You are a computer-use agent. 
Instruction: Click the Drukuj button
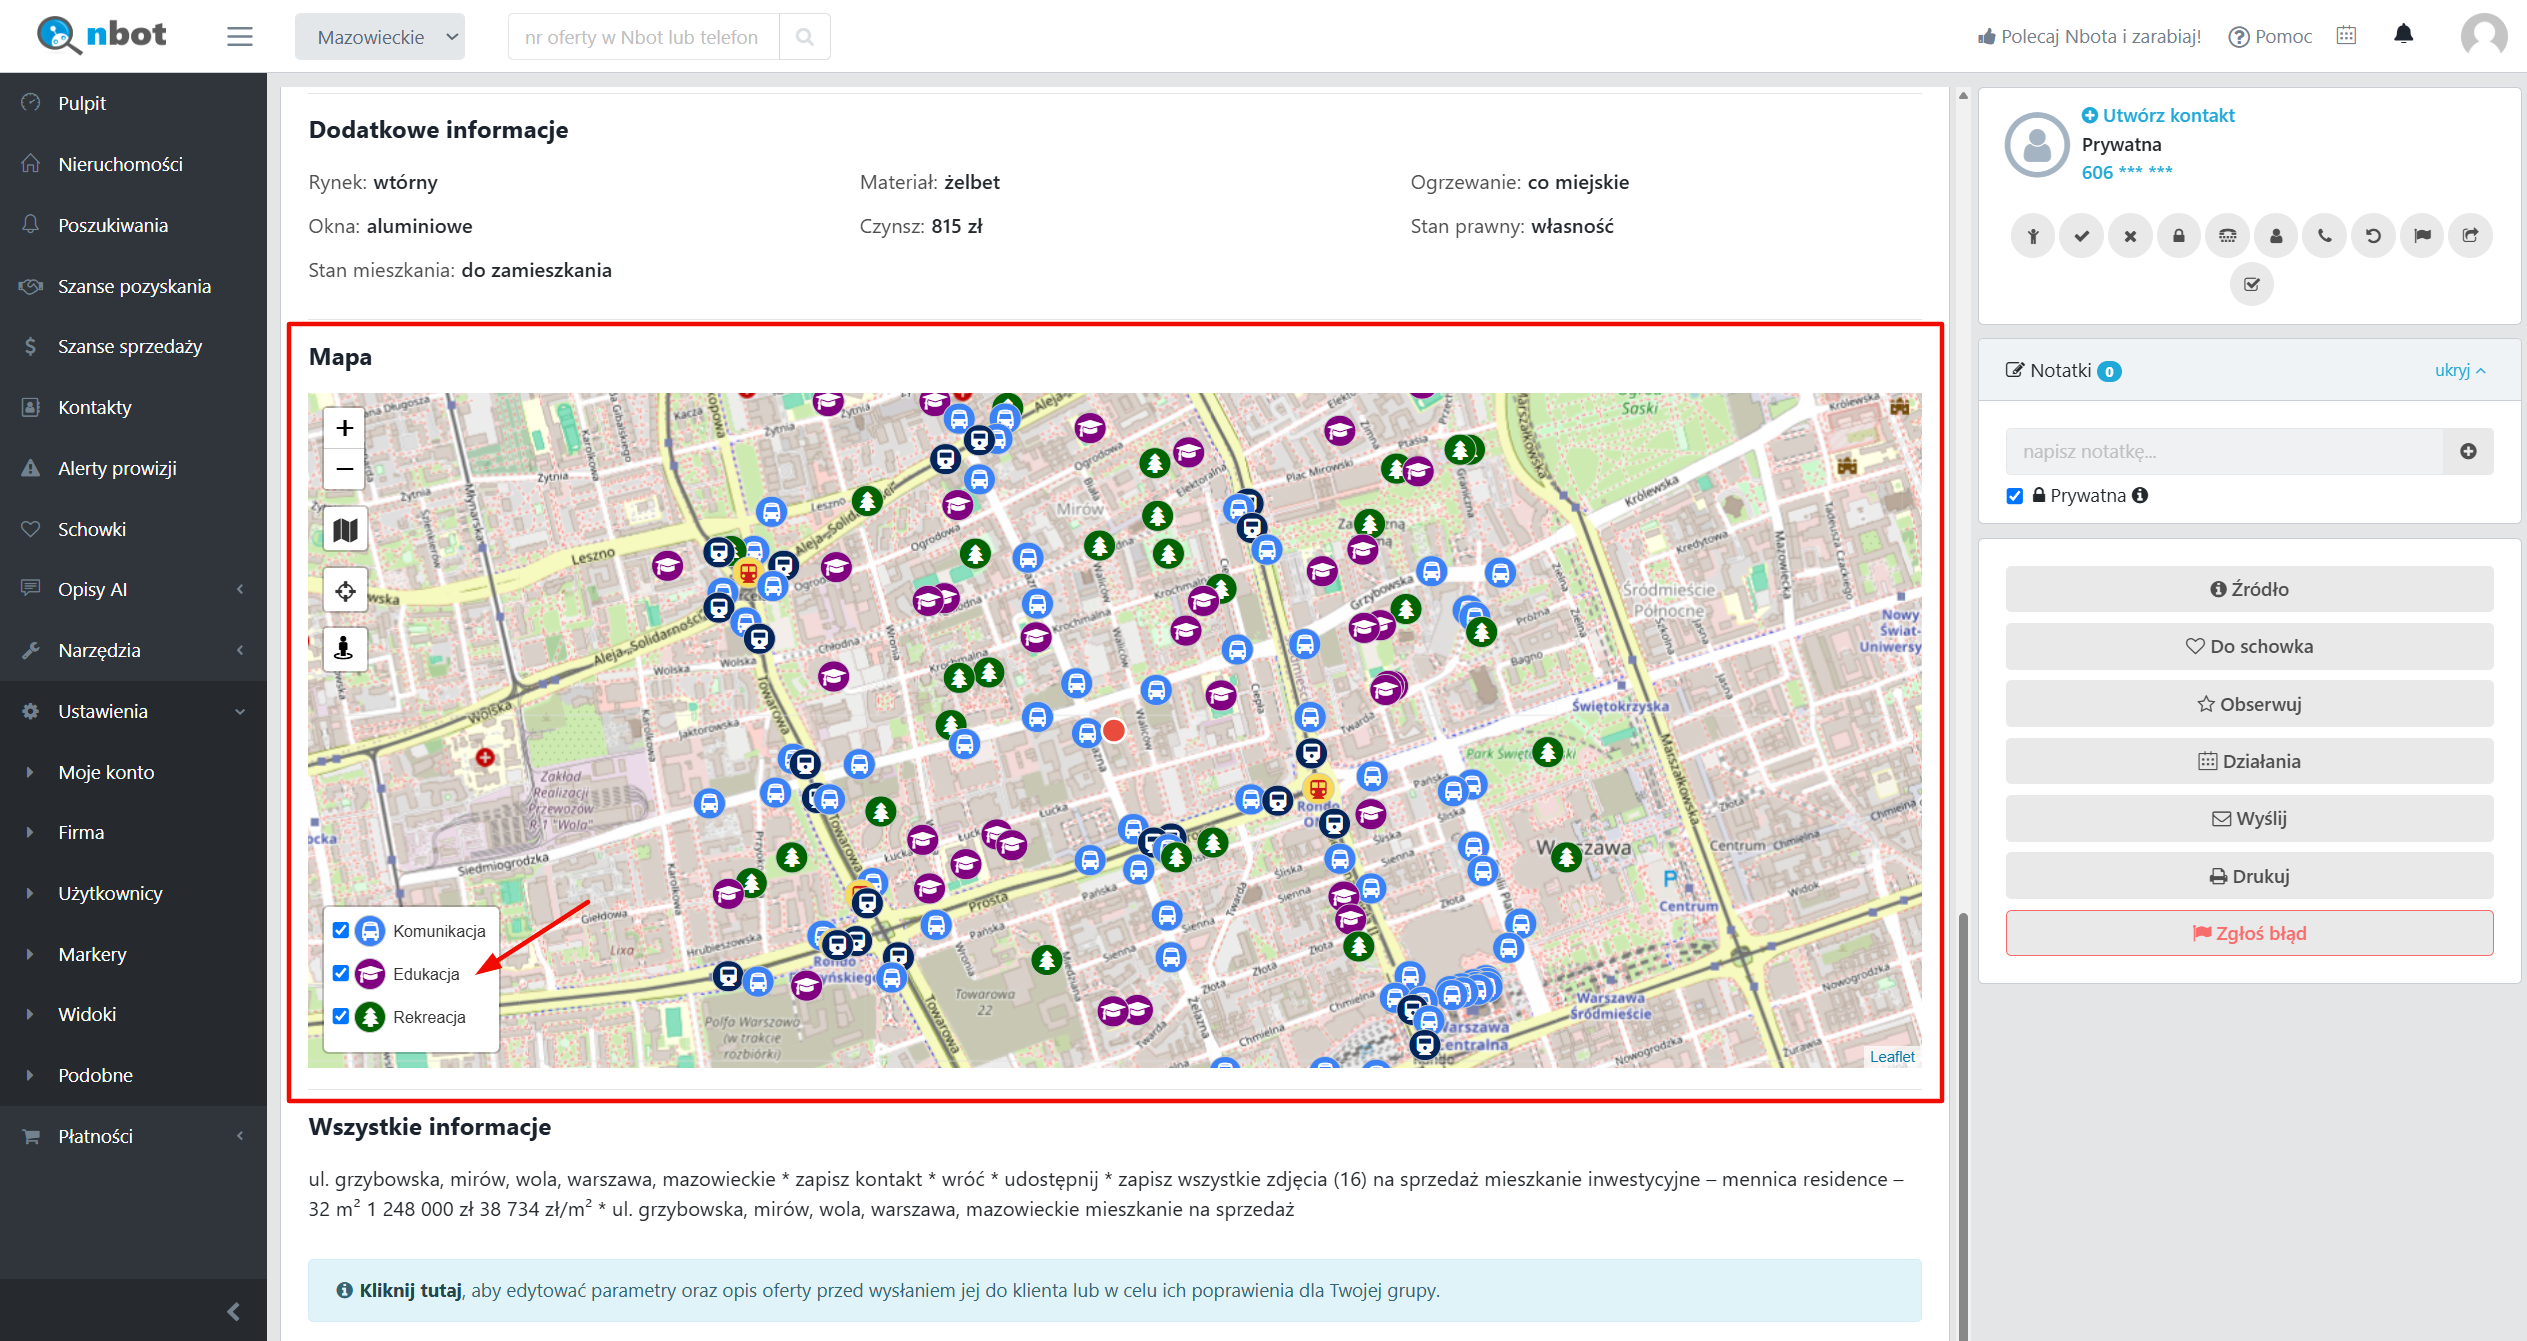coord(2249,876)
